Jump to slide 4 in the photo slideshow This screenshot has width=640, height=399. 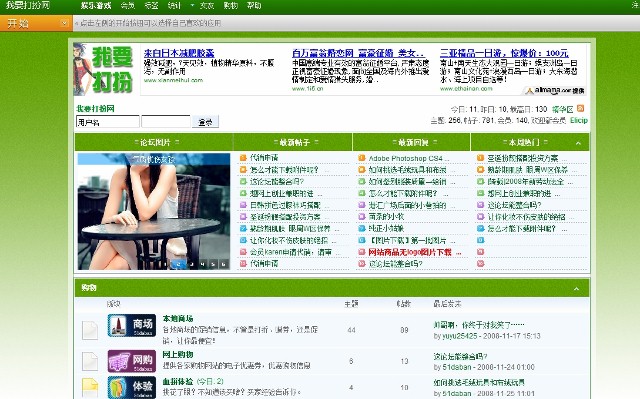pyautogui.click(x=202, y=264)
